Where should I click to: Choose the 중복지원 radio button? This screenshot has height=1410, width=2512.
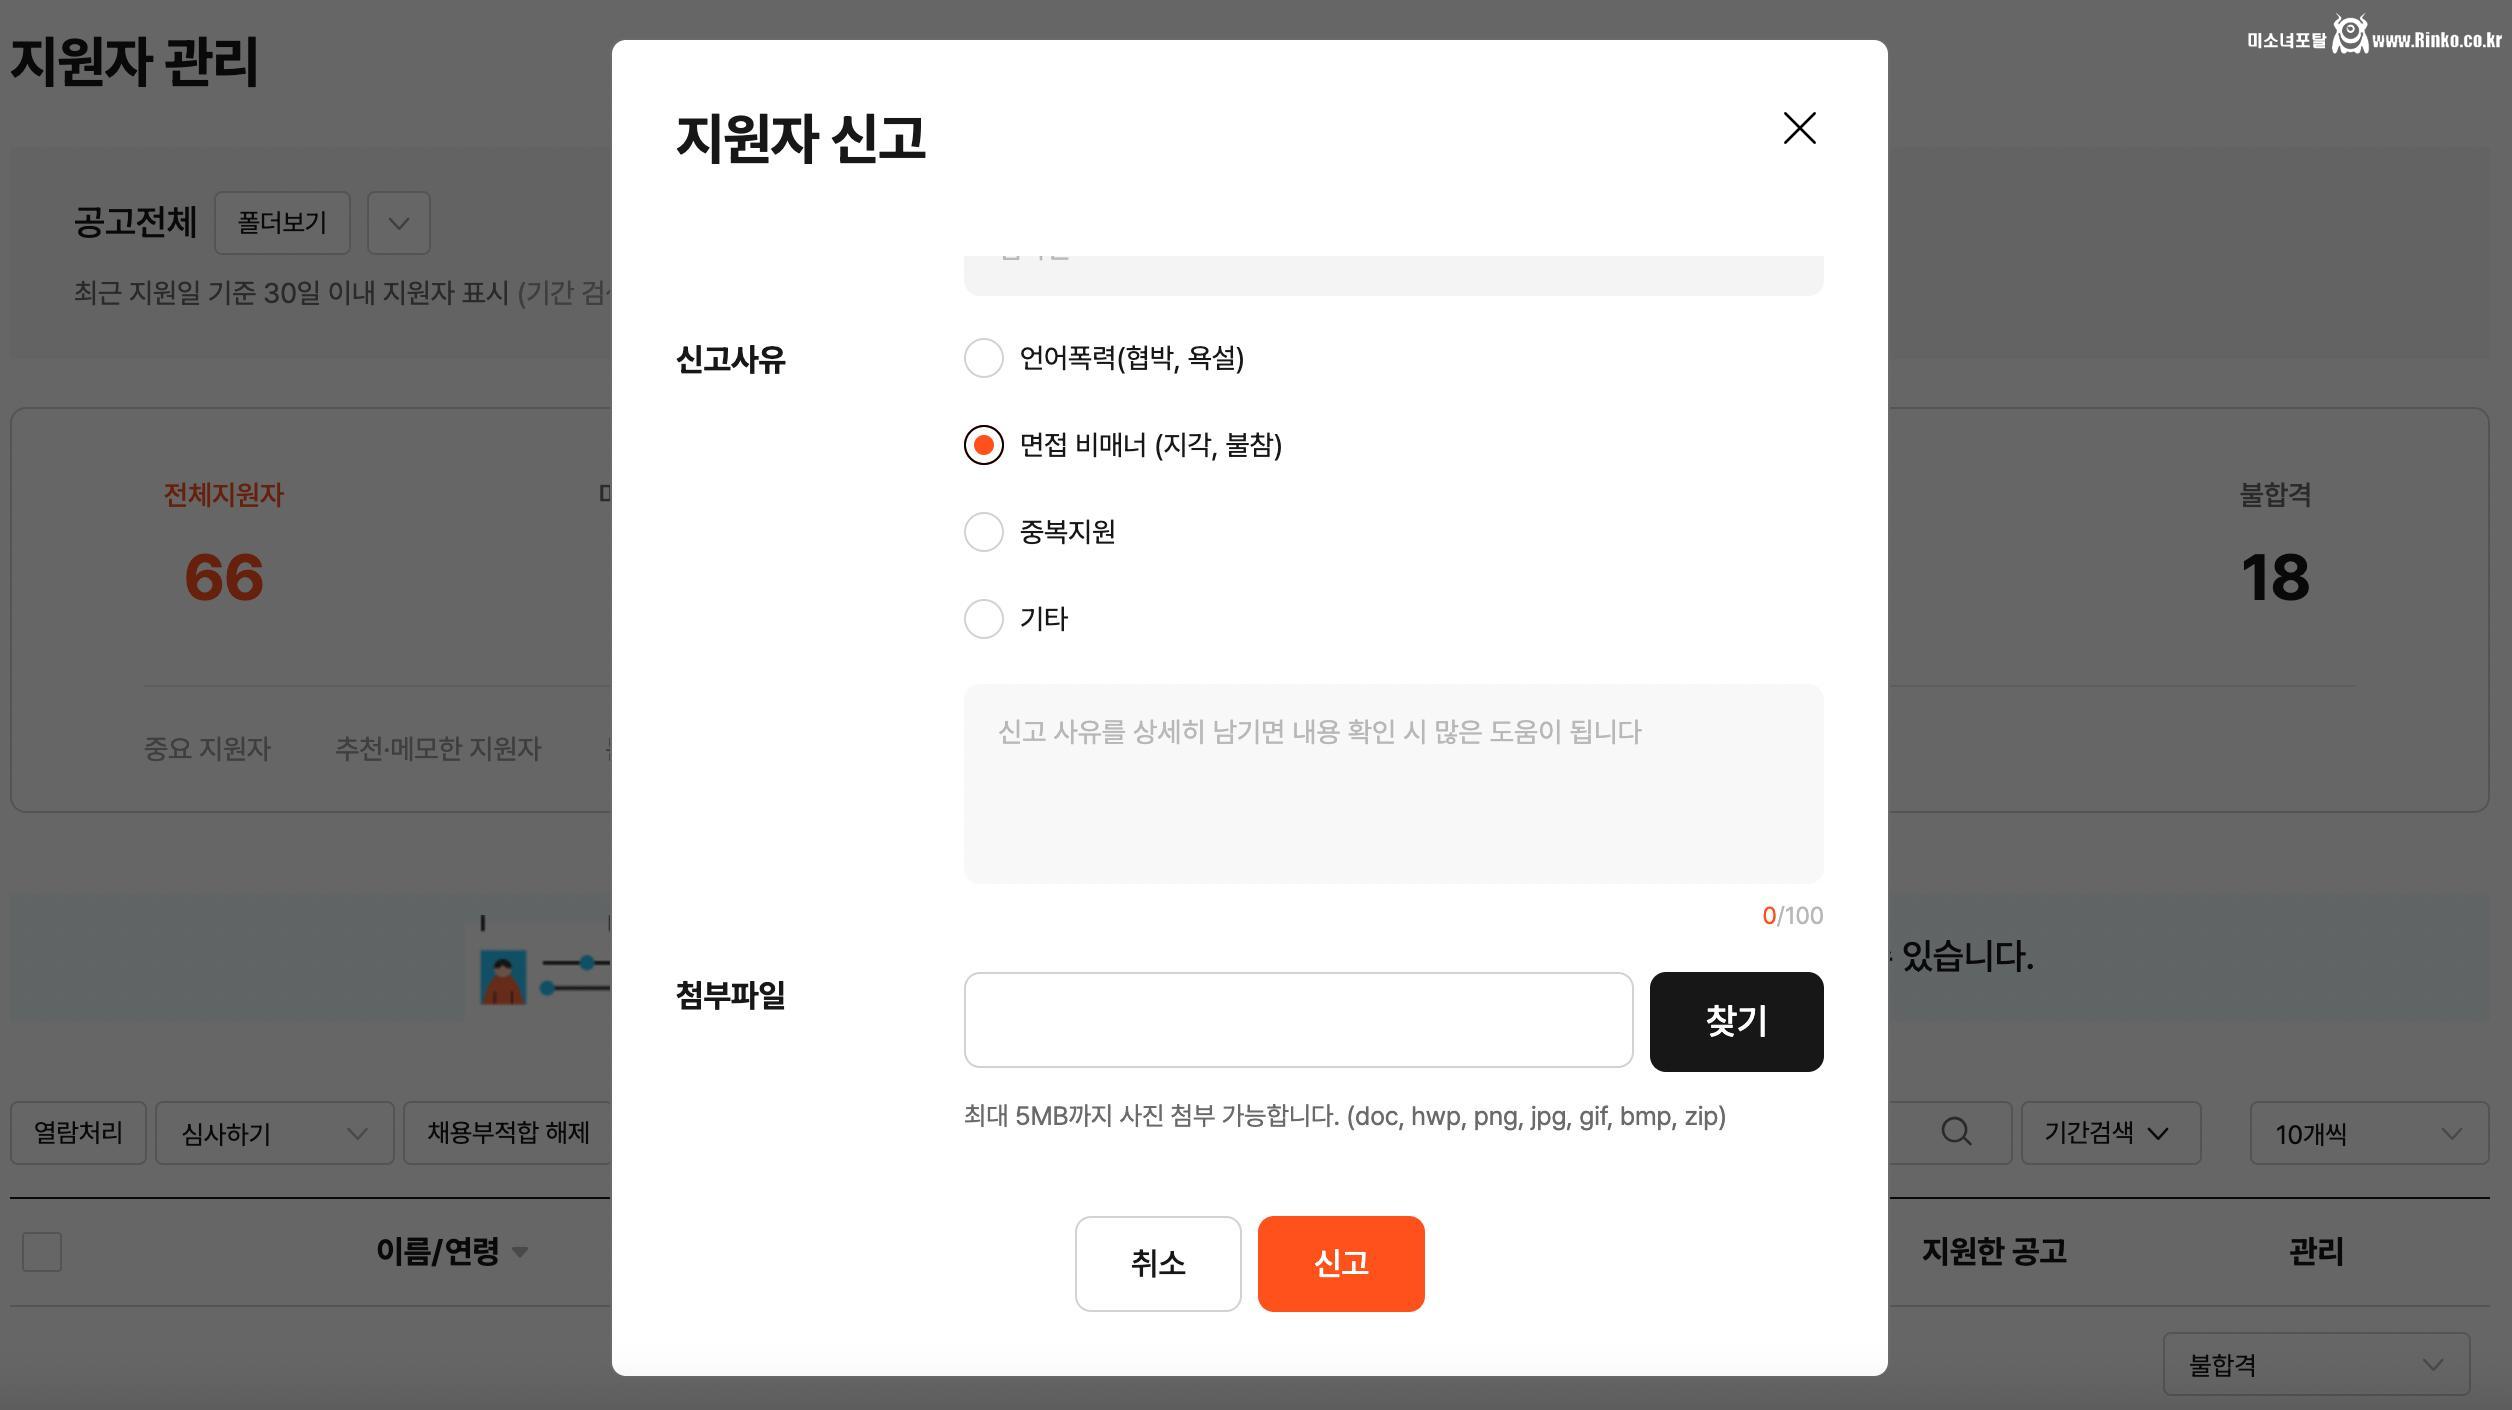coord(983,532)
